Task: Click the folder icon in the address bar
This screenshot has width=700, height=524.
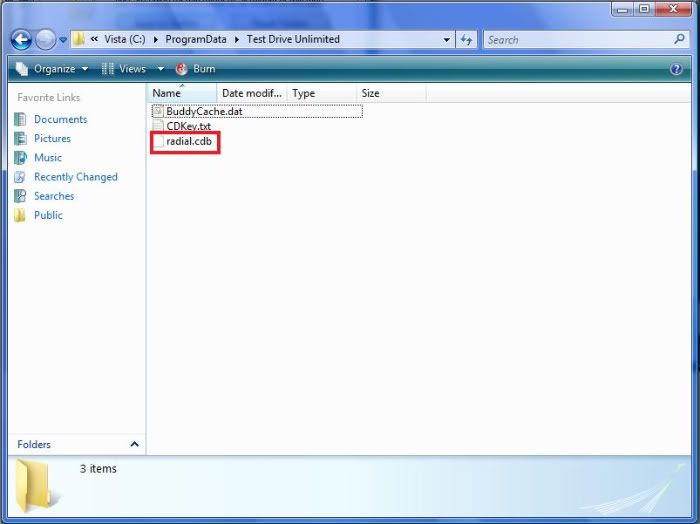Action: pyautogui.click(x=79, y=39)
